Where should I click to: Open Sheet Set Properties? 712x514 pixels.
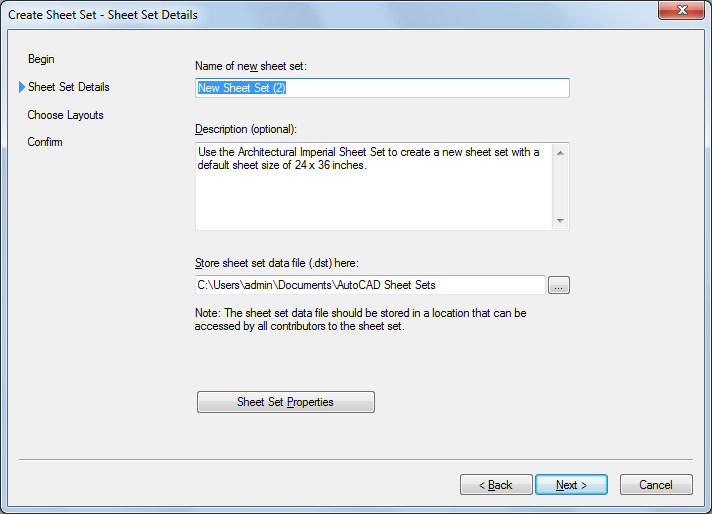[286, 402]
